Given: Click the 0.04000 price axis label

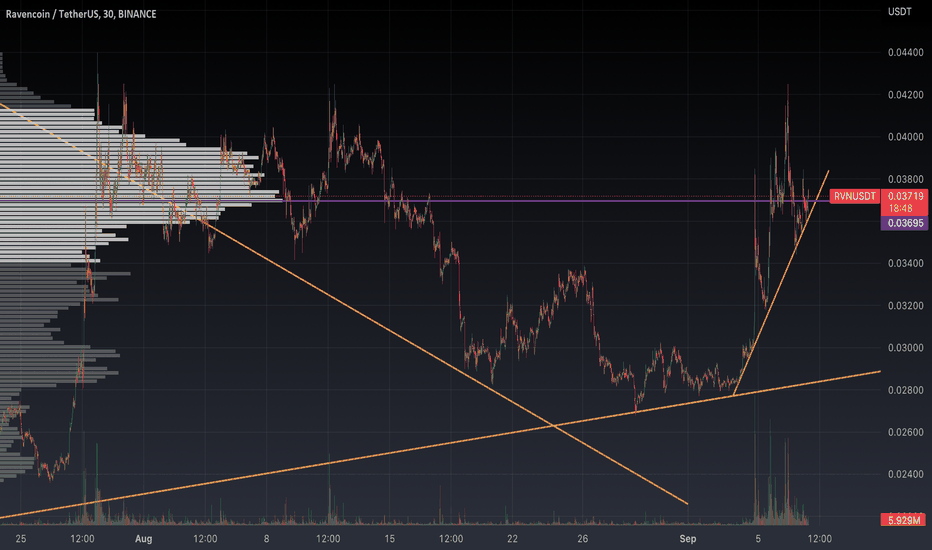Looking at the screenshot, I should coord(905,137).
